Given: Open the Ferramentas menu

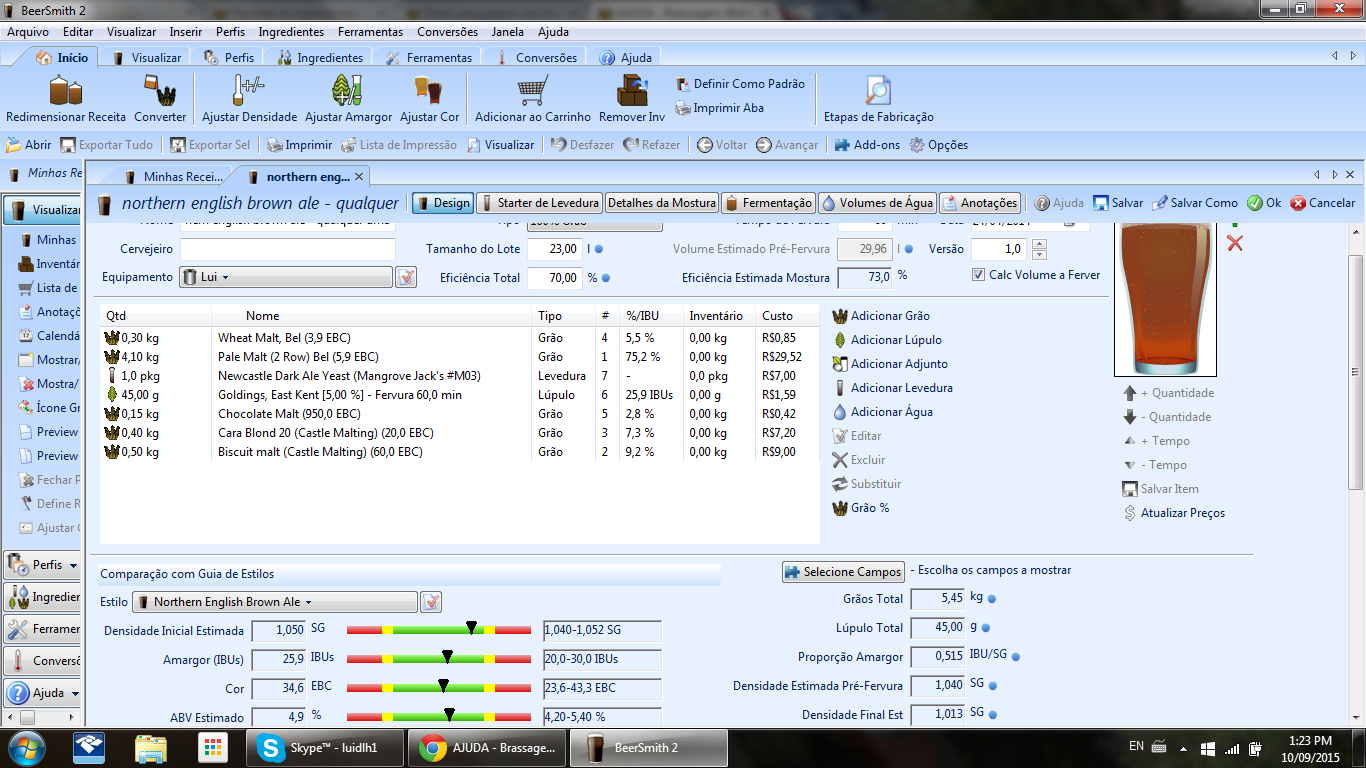Looking at the screenshot, I should 370,32.
